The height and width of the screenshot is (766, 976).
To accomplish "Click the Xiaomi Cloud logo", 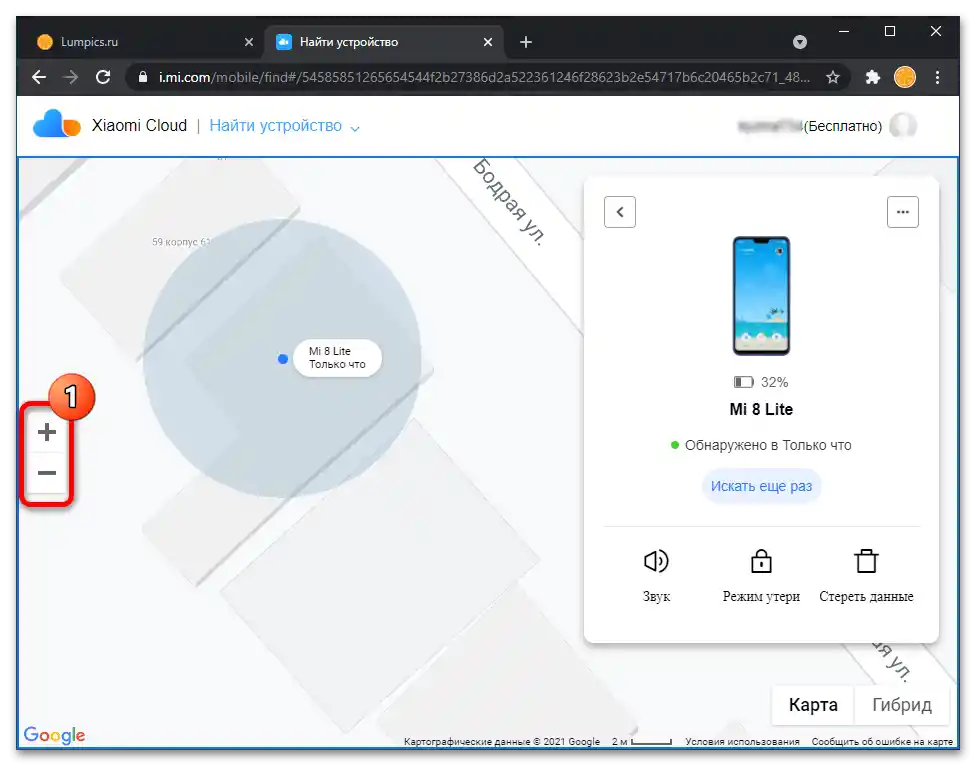I will point(57,124).
